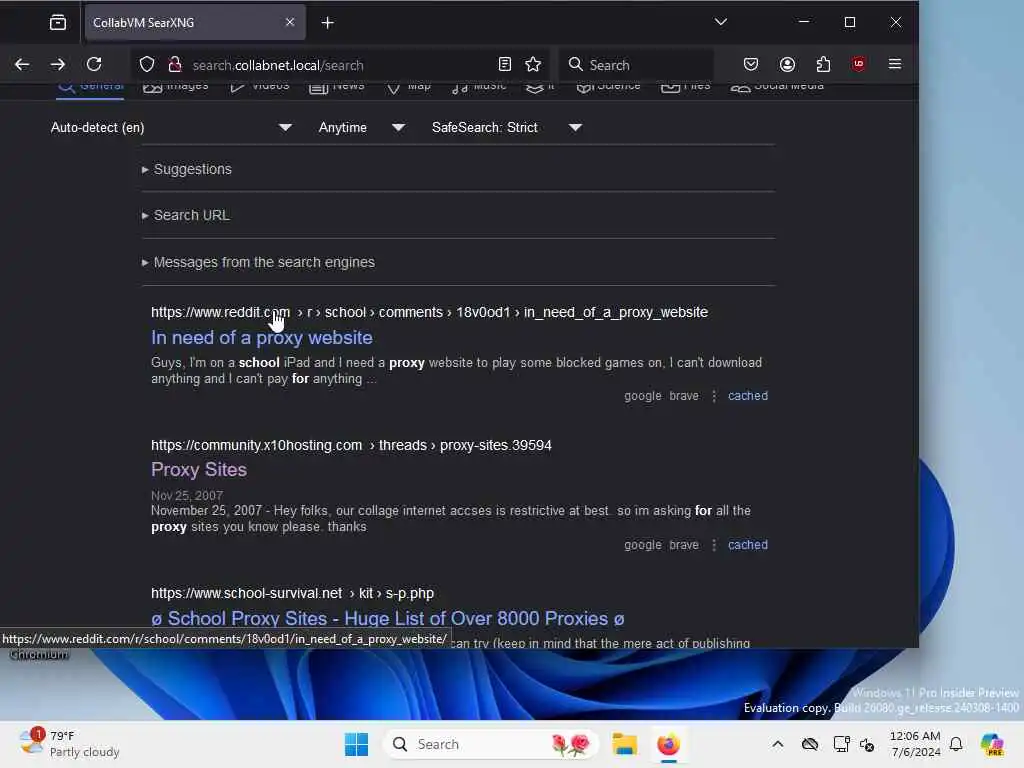Click the display/network tray icon

[841, 744]
